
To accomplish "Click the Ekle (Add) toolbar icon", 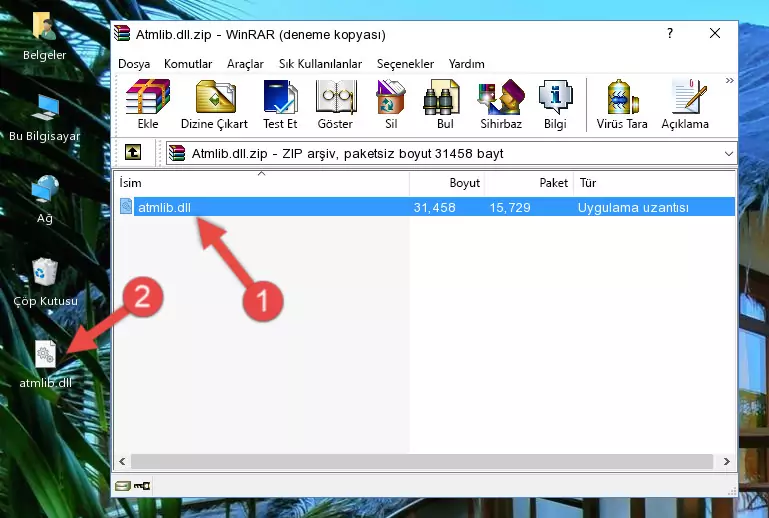I will 148,104.
